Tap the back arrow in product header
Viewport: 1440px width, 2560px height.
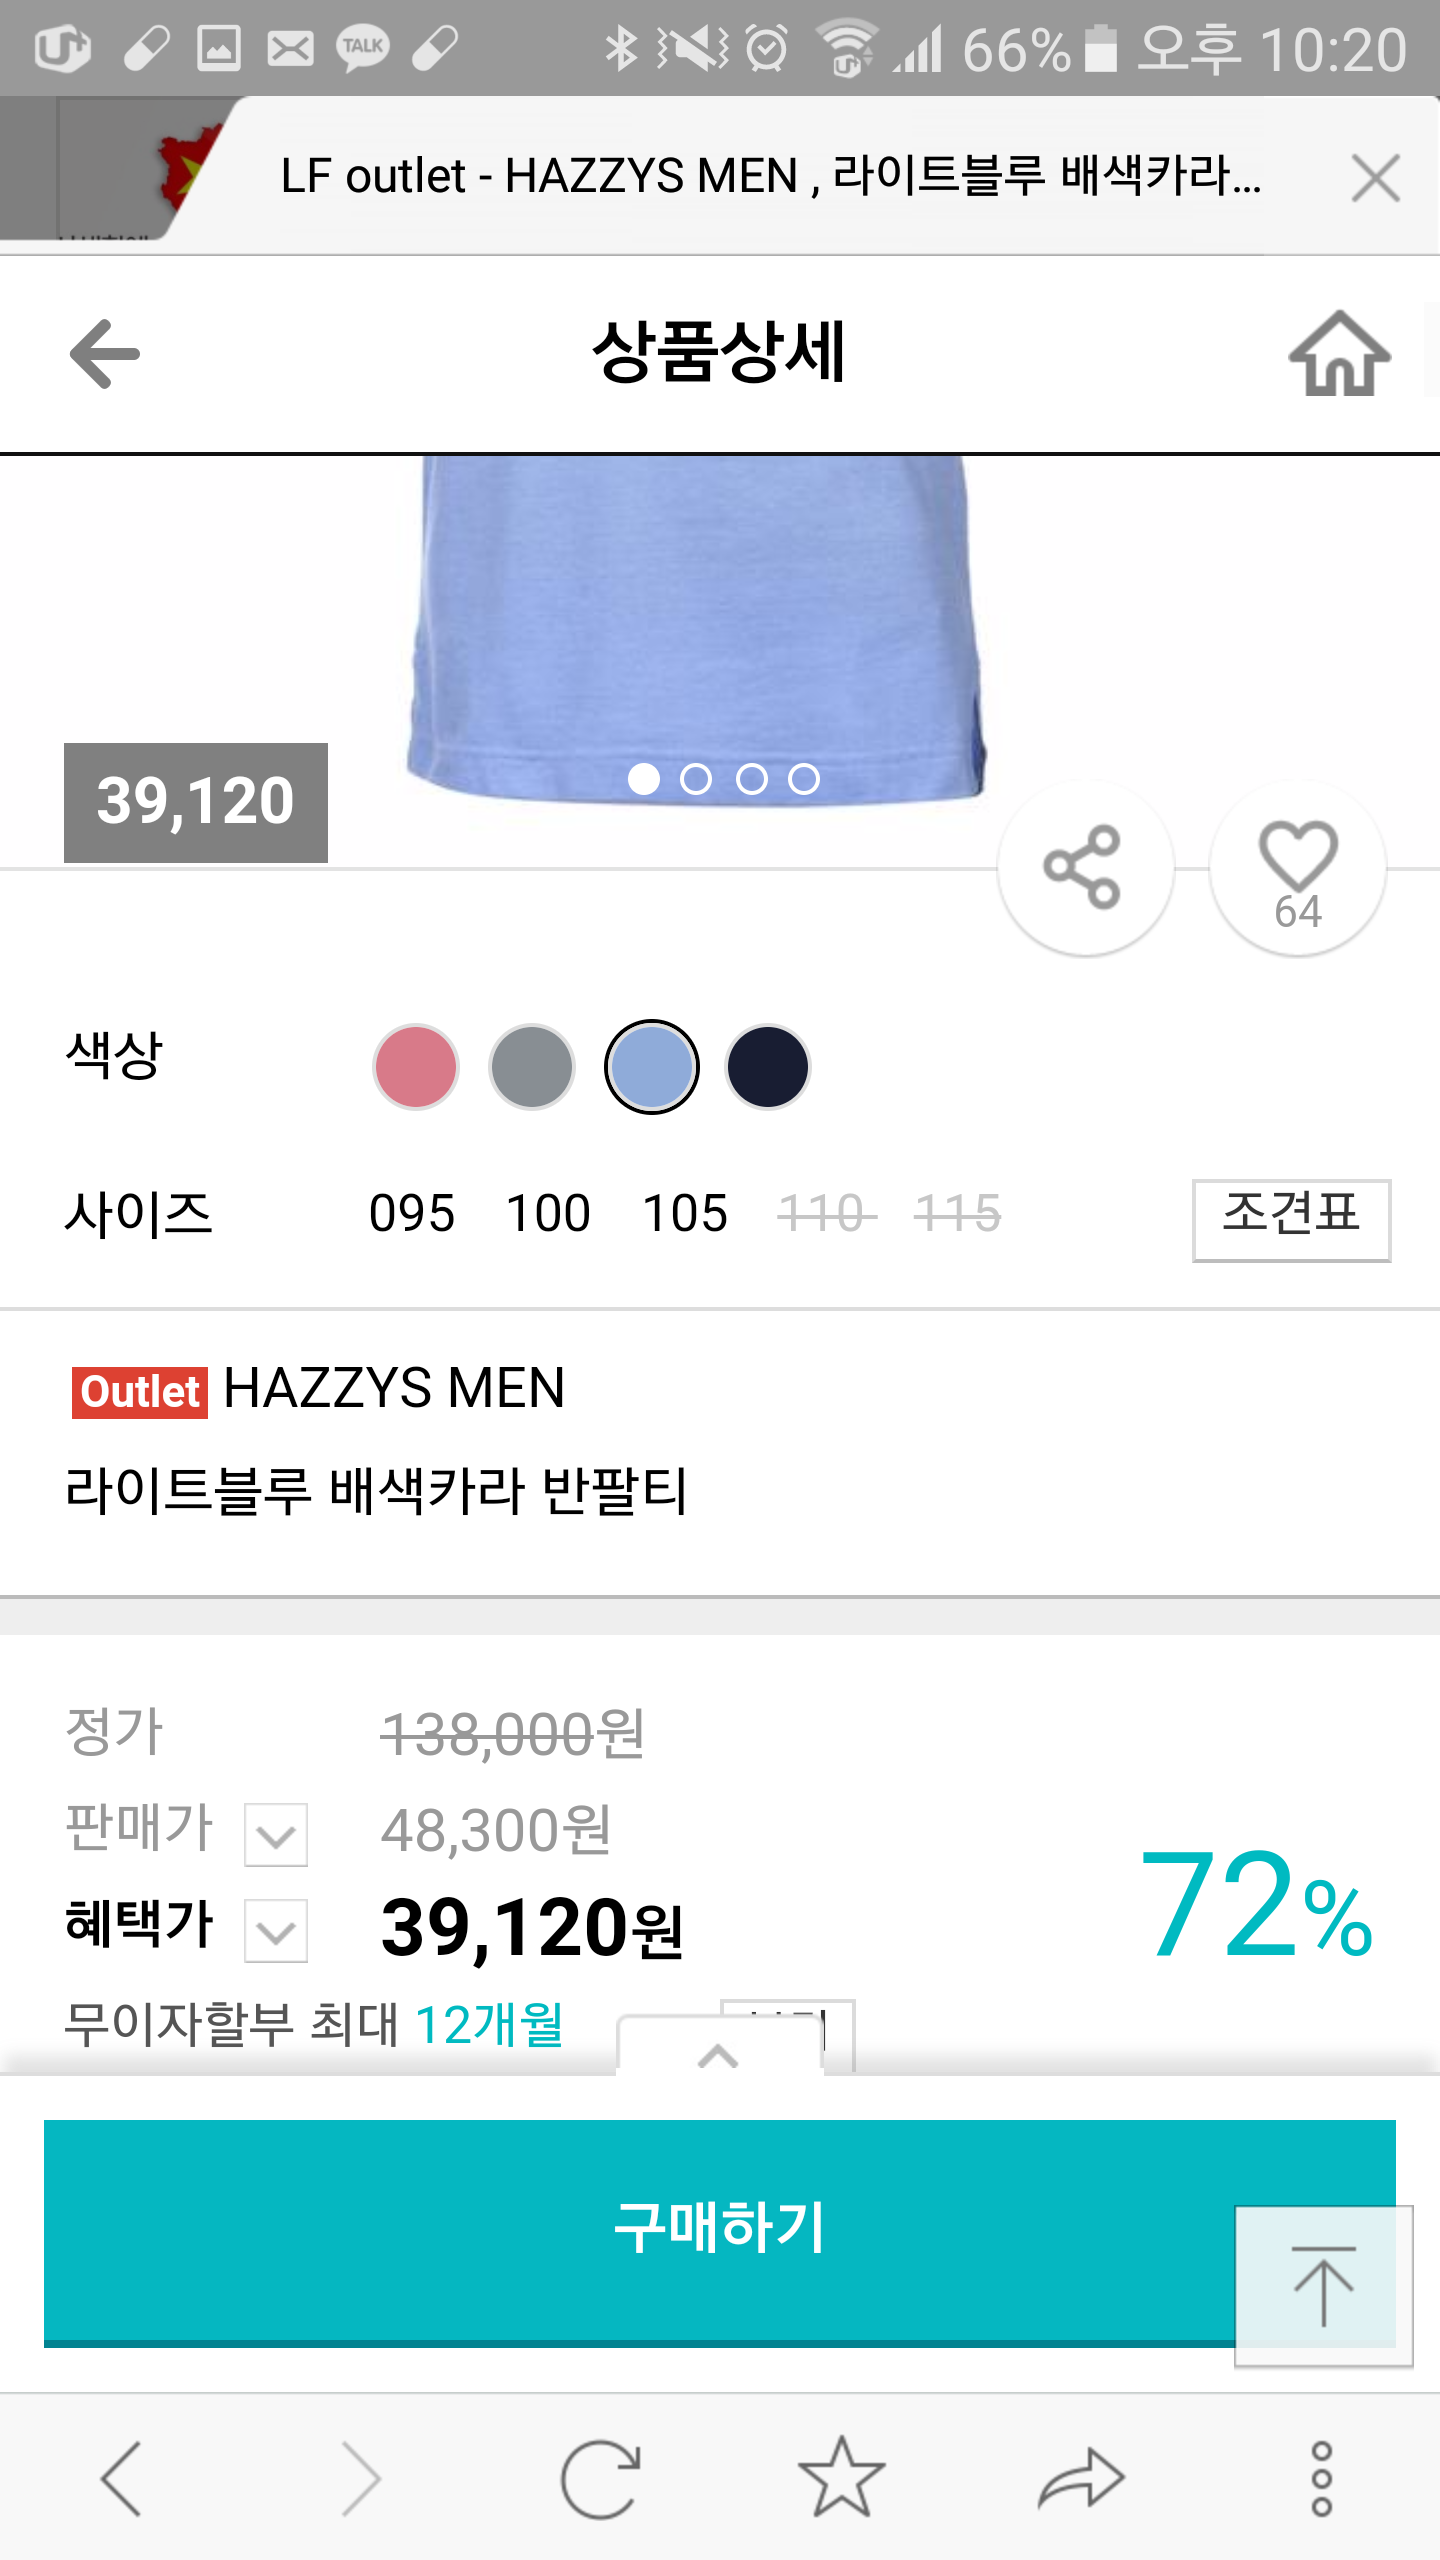105,354
